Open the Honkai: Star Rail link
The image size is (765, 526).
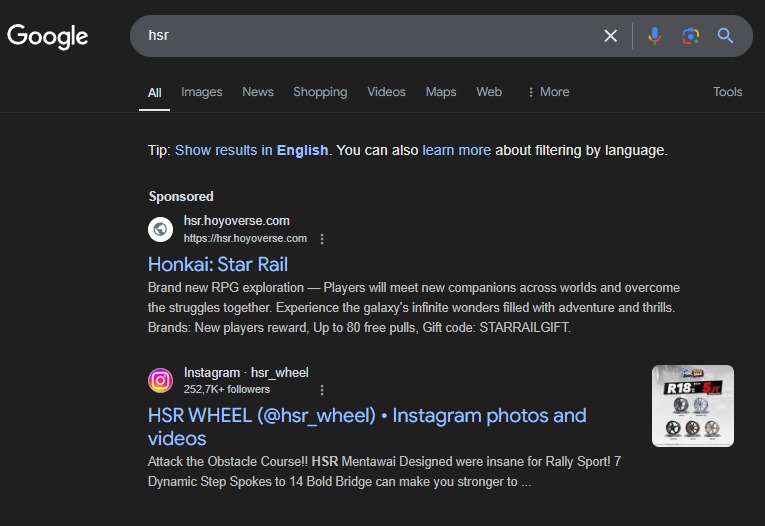(218, 264)
